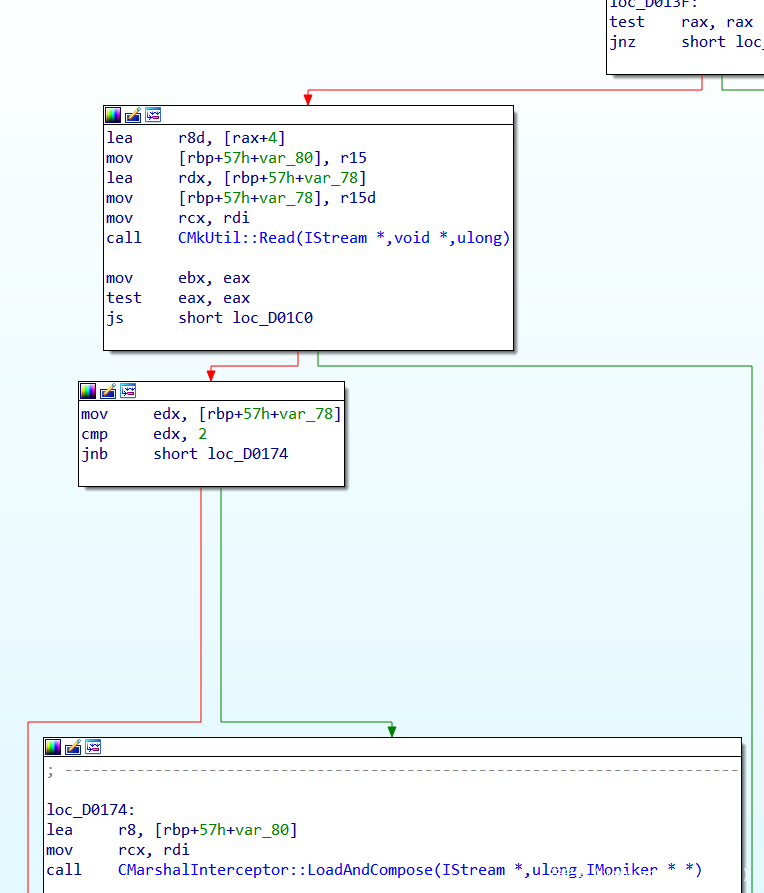Click the color icon on the loc_D0174 block header
764x893 pixels.
53,747
